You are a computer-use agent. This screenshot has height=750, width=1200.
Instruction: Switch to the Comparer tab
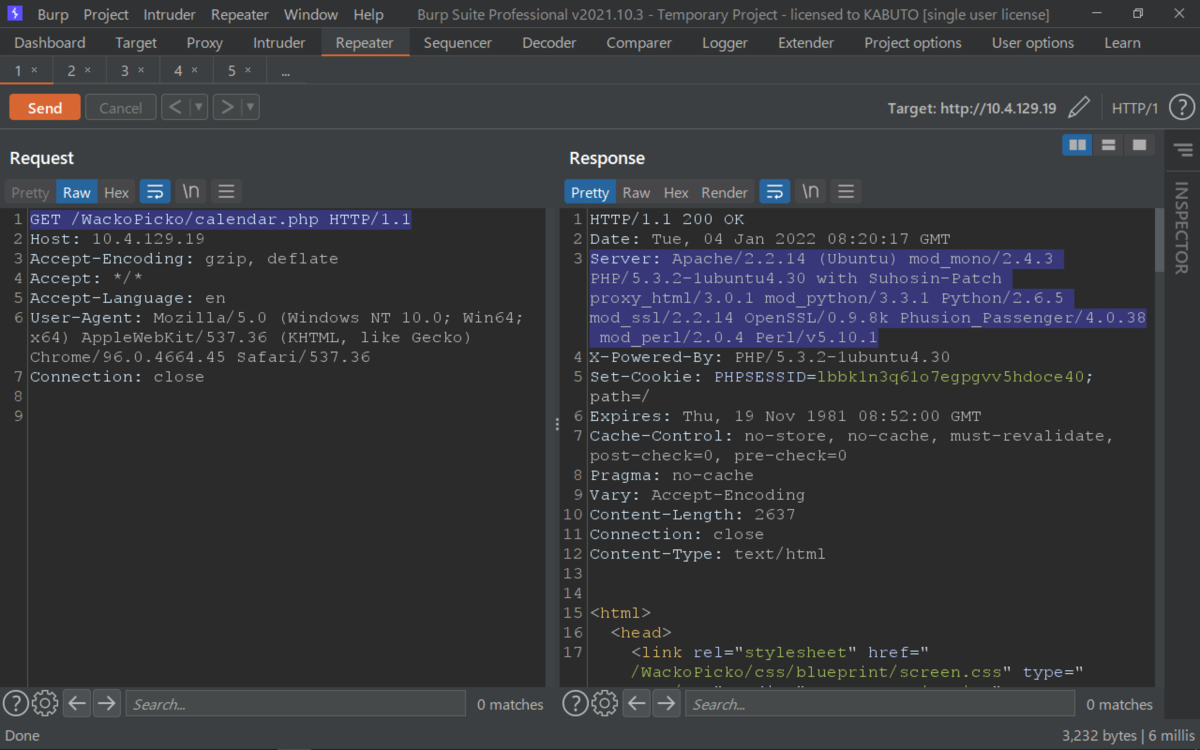(x=639, y=43)
